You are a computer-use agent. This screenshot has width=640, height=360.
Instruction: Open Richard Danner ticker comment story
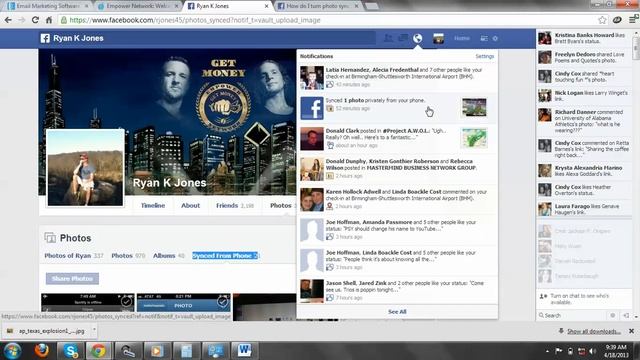(x=584, y=121)
